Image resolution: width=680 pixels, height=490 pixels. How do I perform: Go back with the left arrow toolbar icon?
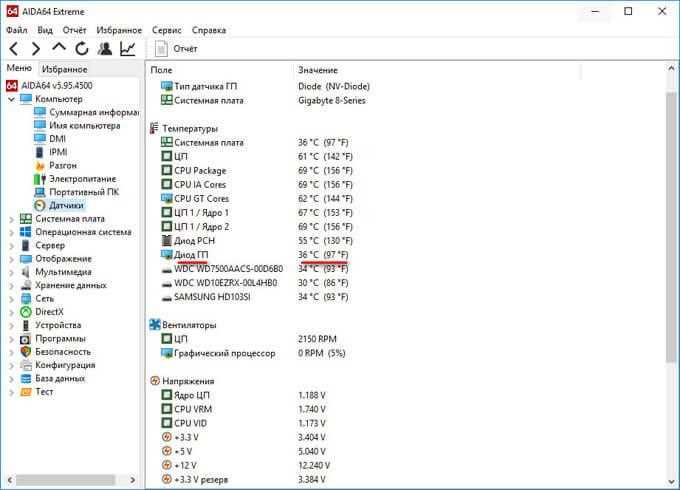[14, 49]
